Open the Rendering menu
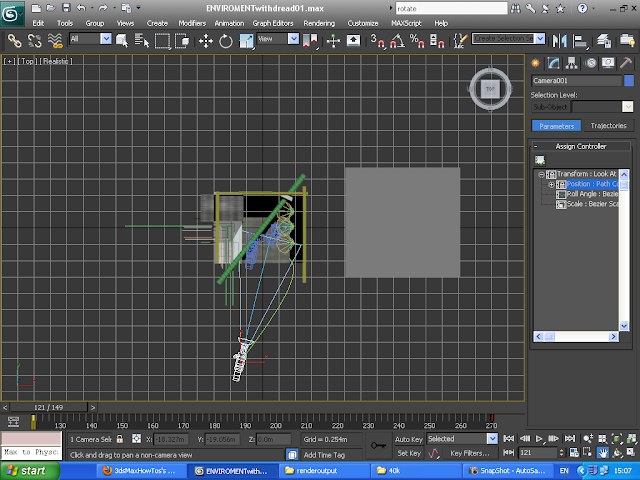Image resolution: width=640 pixels, height=480 pixels. 319,22
